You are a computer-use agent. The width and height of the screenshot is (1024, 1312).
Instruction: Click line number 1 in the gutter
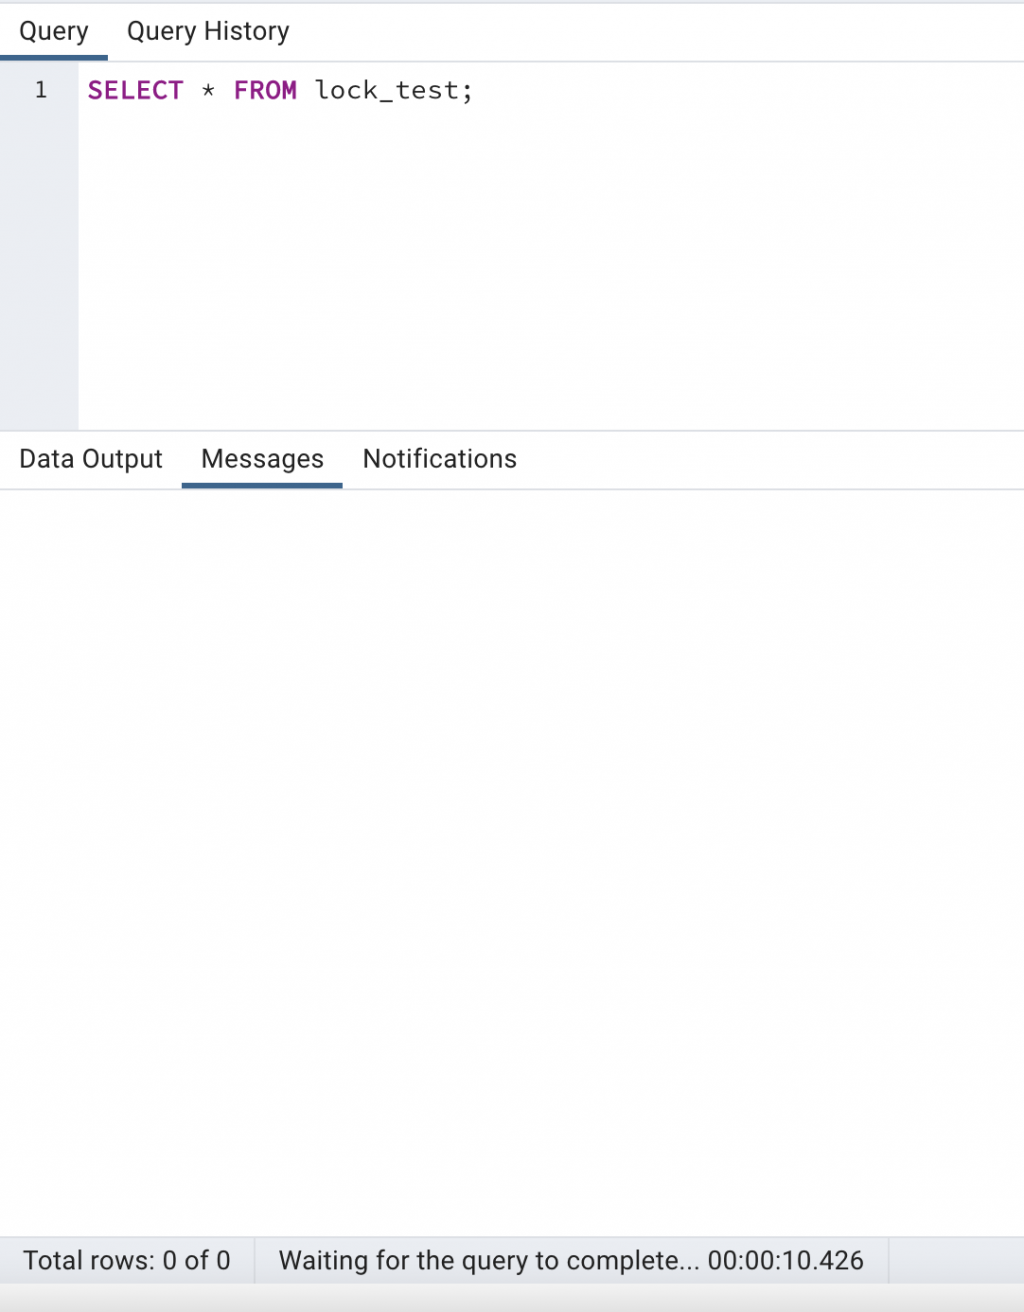41,90
